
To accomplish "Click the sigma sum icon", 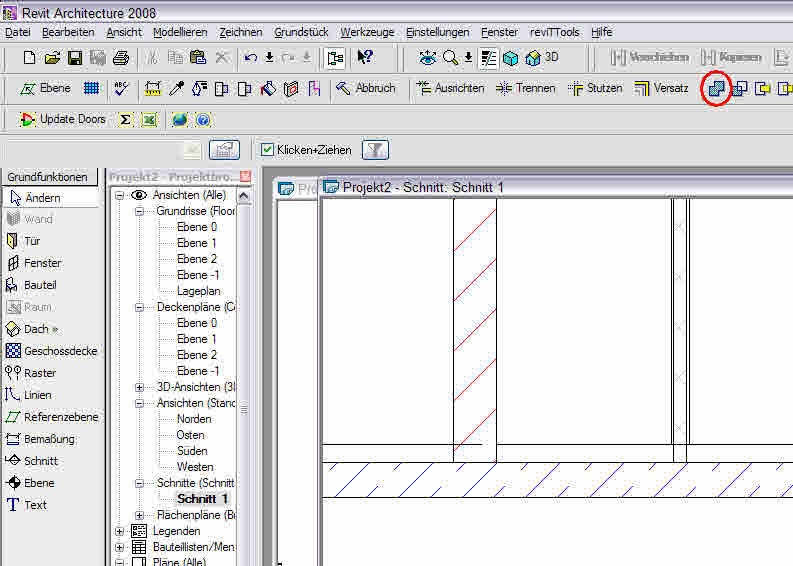I will pos(125,120).
